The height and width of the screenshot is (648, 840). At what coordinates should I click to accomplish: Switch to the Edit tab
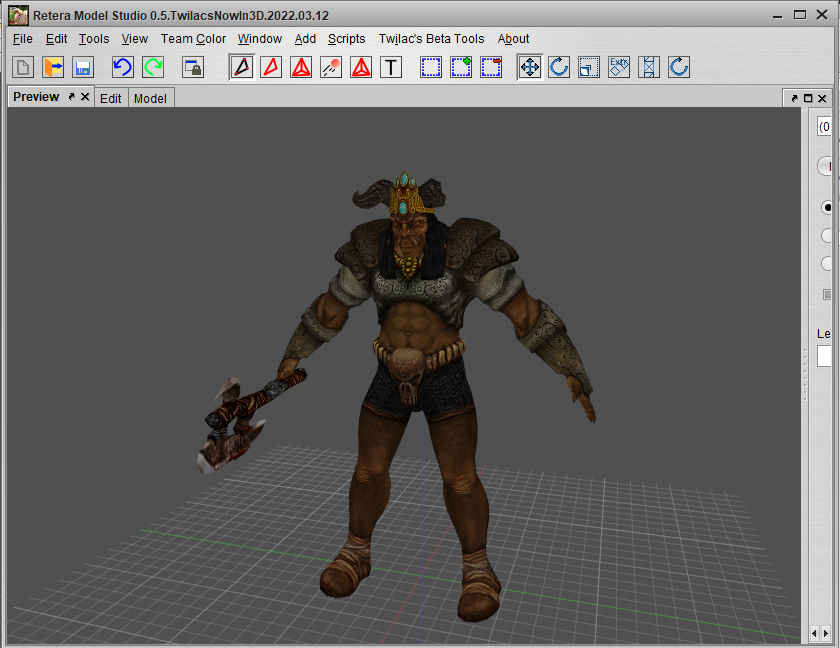coord(110,98)
